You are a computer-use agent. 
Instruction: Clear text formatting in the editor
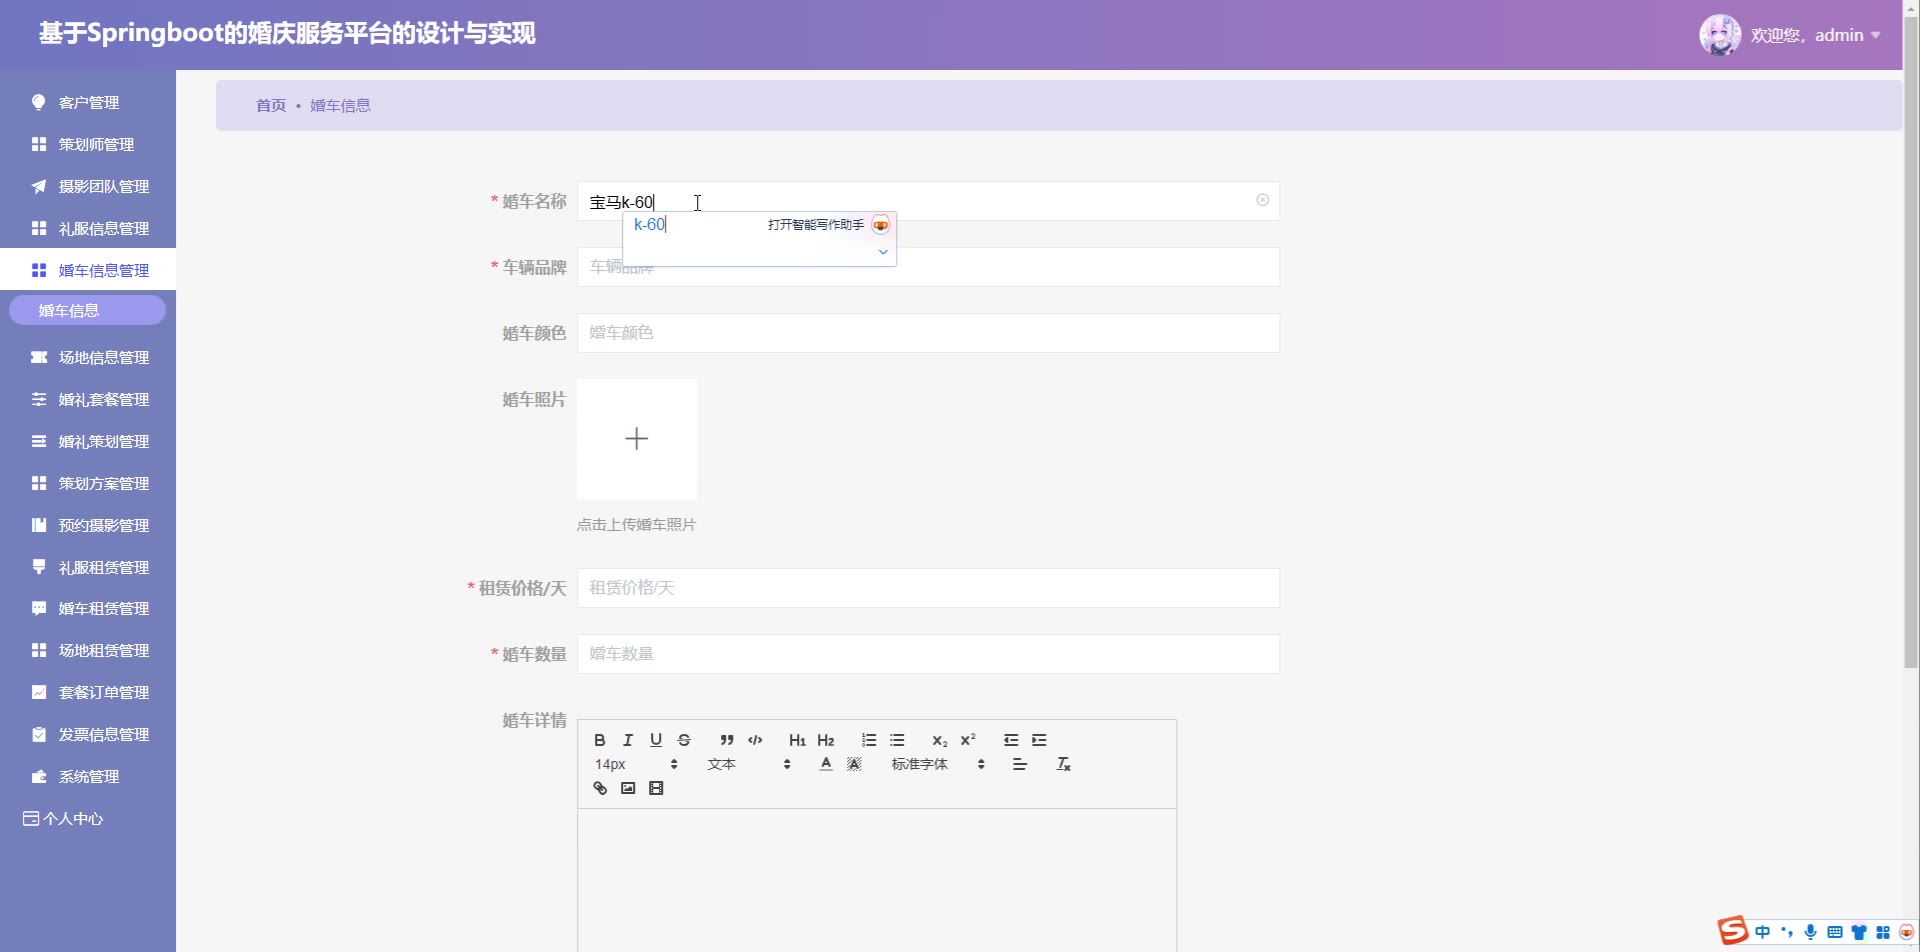(1063, 764)
